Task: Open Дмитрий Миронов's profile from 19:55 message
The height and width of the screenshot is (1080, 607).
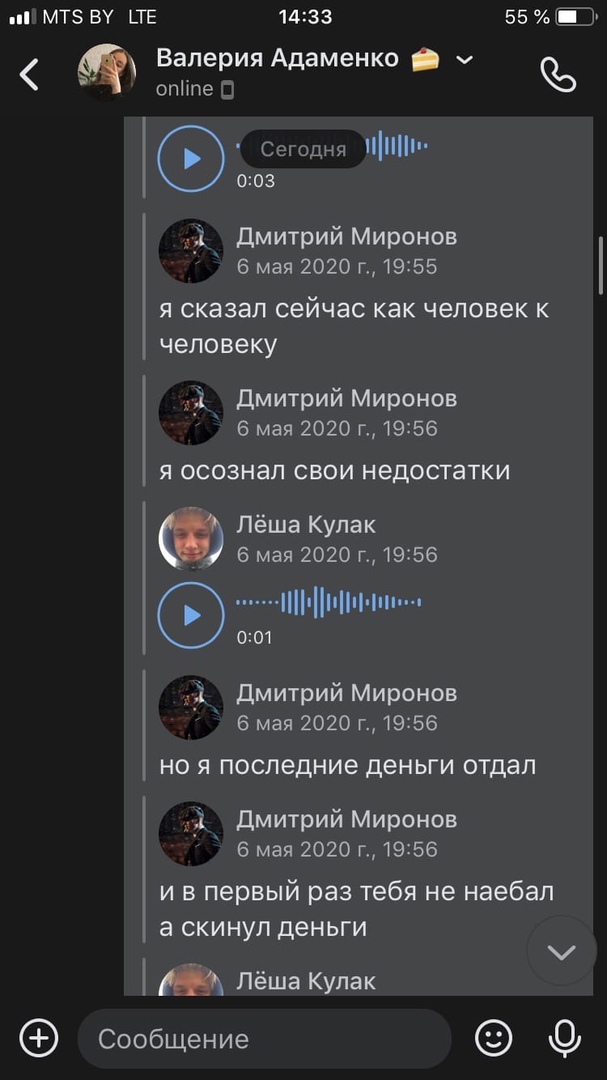Action: (191, 251)
